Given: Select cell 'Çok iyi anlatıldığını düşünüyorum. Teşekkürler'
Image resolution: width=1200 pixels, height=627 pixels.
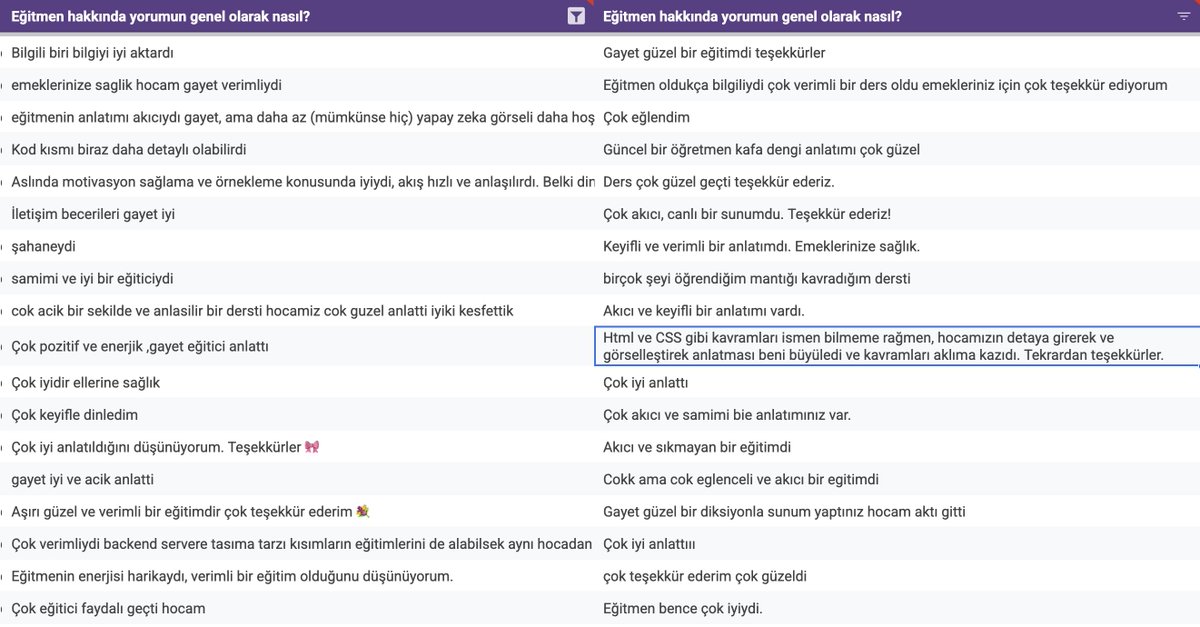Looking at the screenshot, I should click(x=297, y=447).
